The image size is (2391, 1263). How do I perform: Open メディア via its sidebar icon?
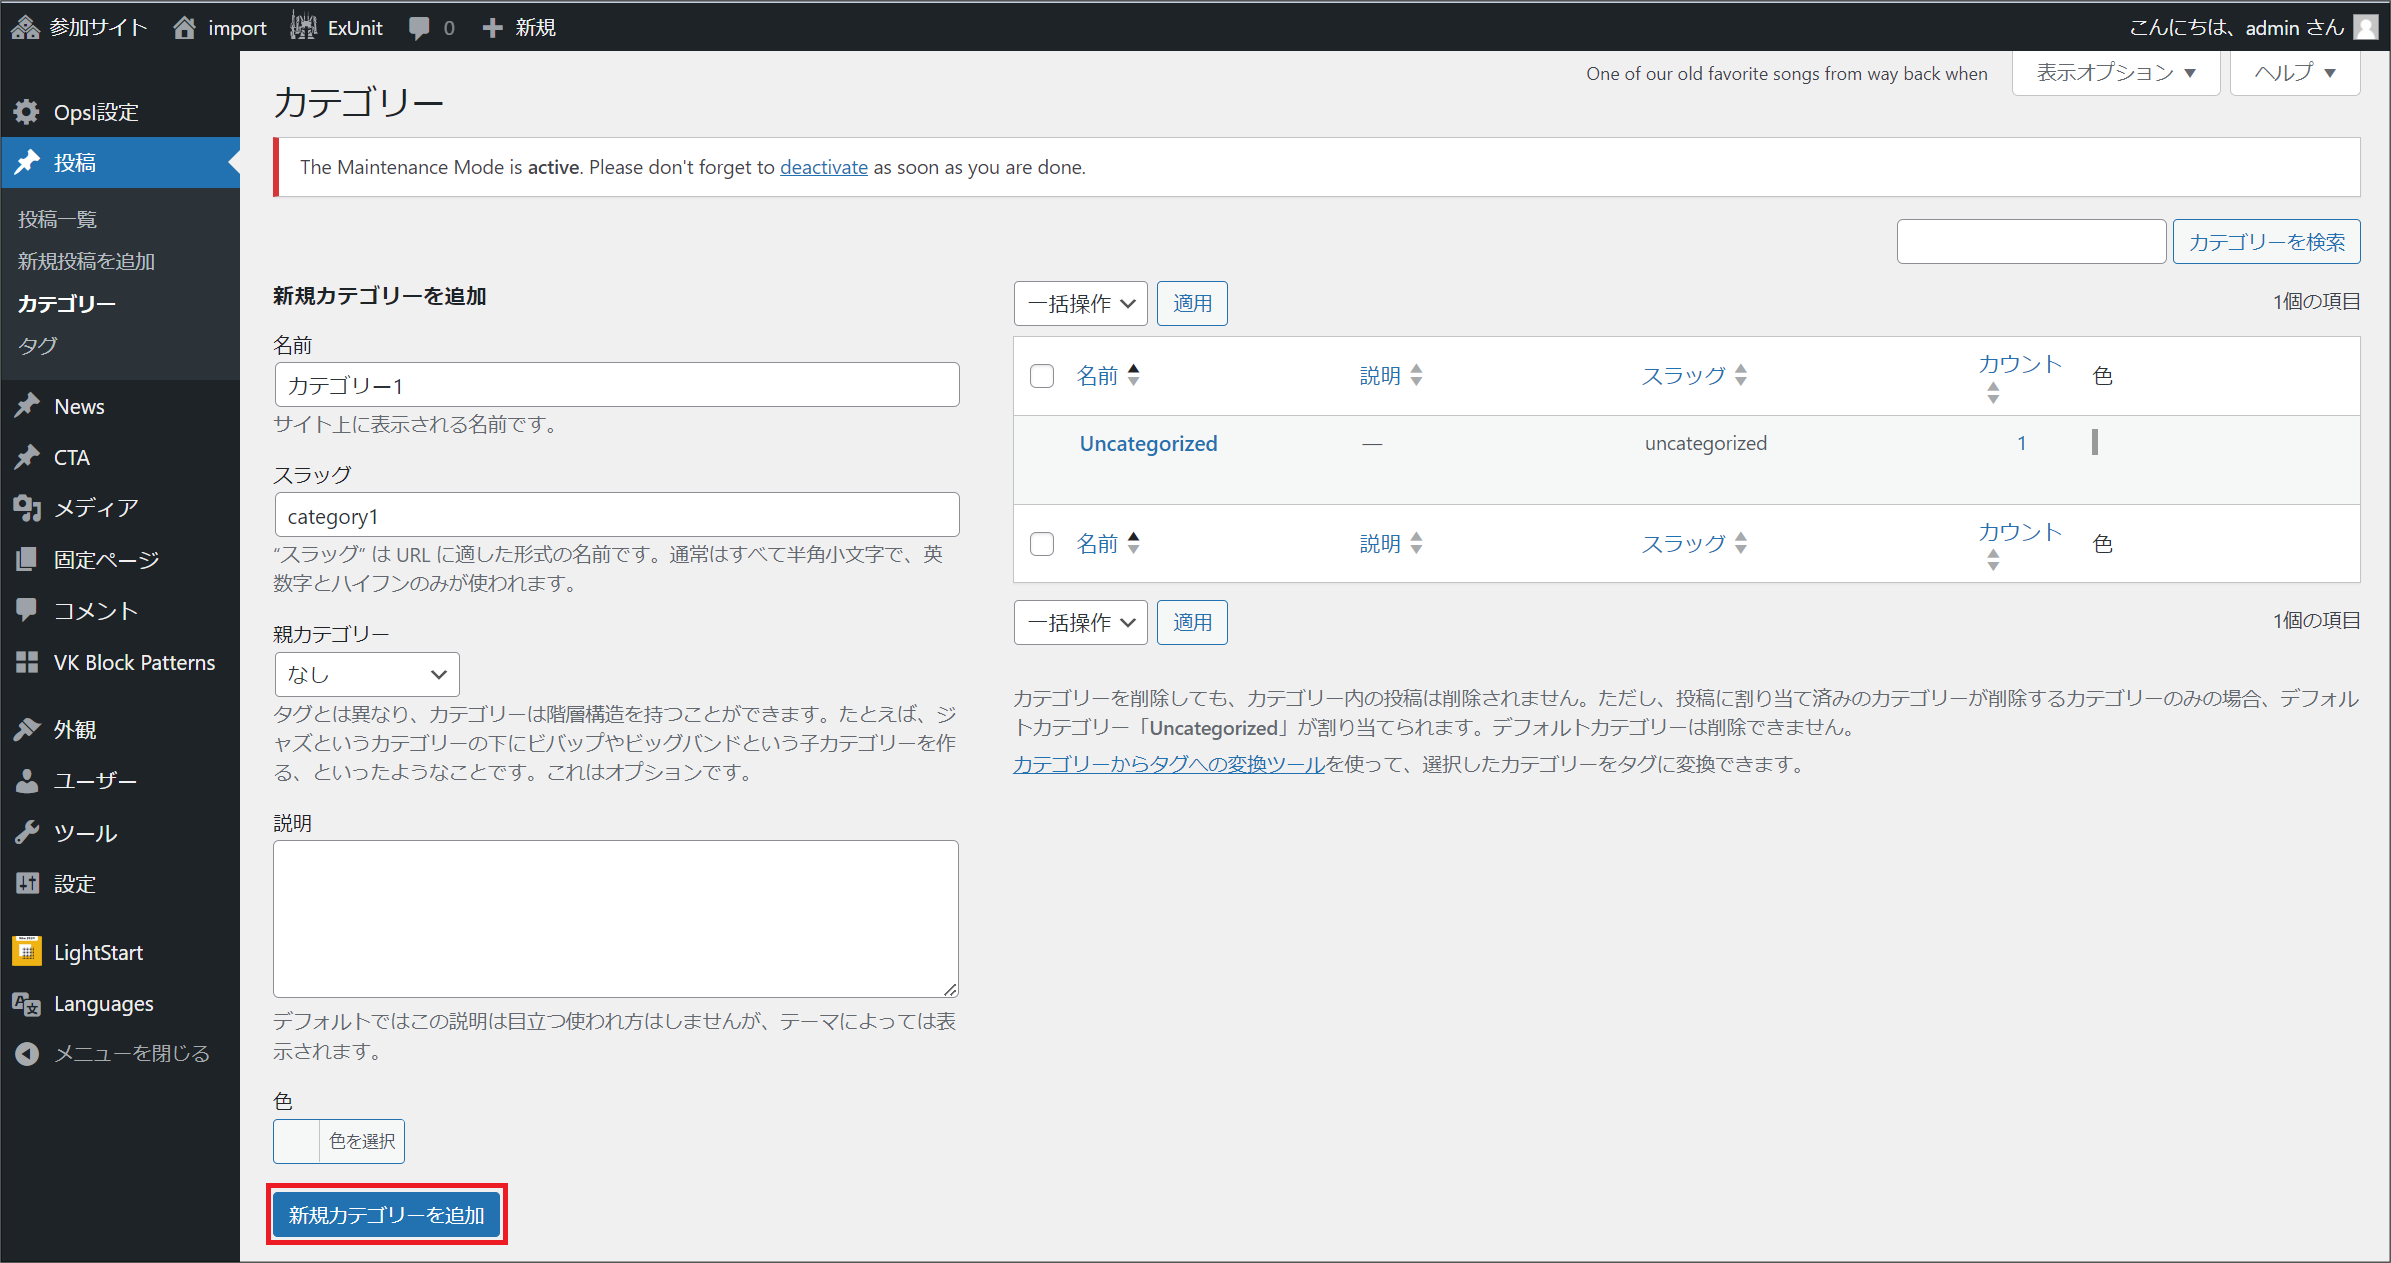[27, 508]
